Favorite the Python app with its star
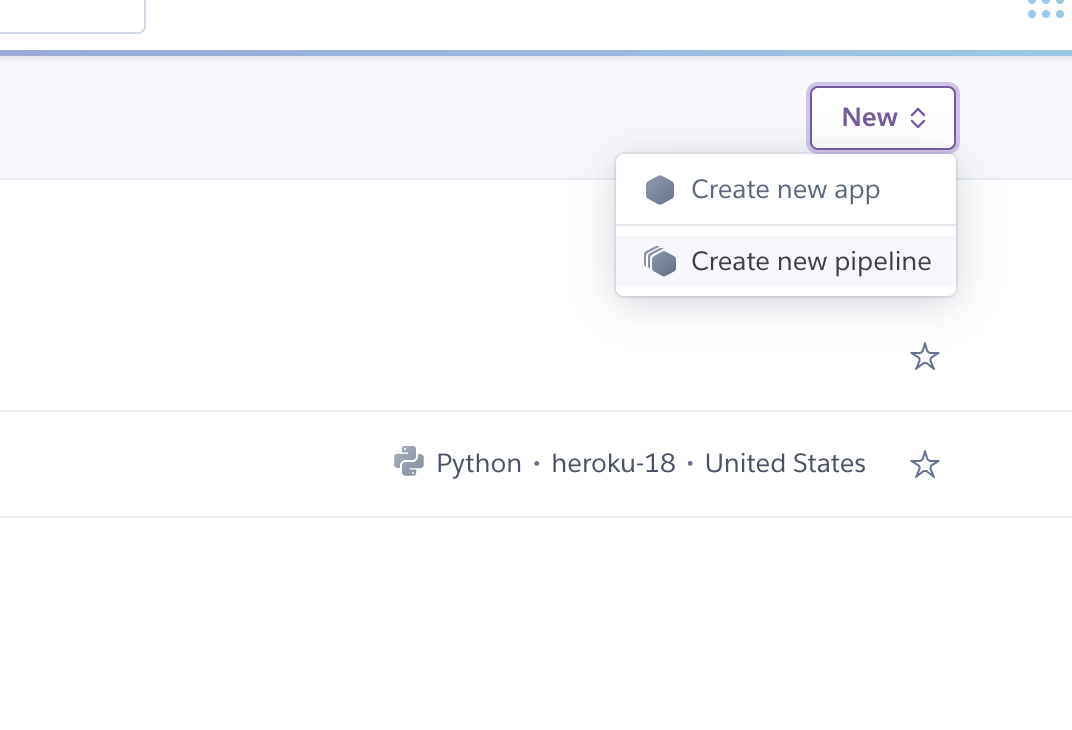This screenshot has height=730, width=1072. 925,464
